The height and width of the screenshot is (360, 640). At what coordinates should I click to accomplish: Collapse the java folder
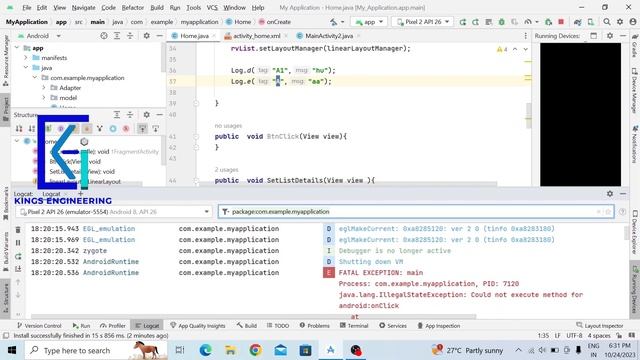tap(26, 67)
